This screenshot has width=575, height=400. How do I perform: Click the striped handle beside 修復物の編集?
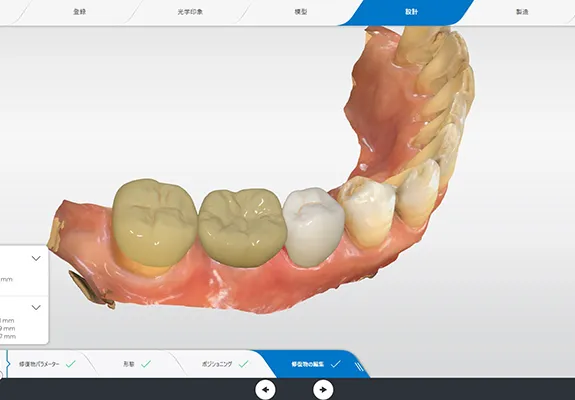(359, 366)
